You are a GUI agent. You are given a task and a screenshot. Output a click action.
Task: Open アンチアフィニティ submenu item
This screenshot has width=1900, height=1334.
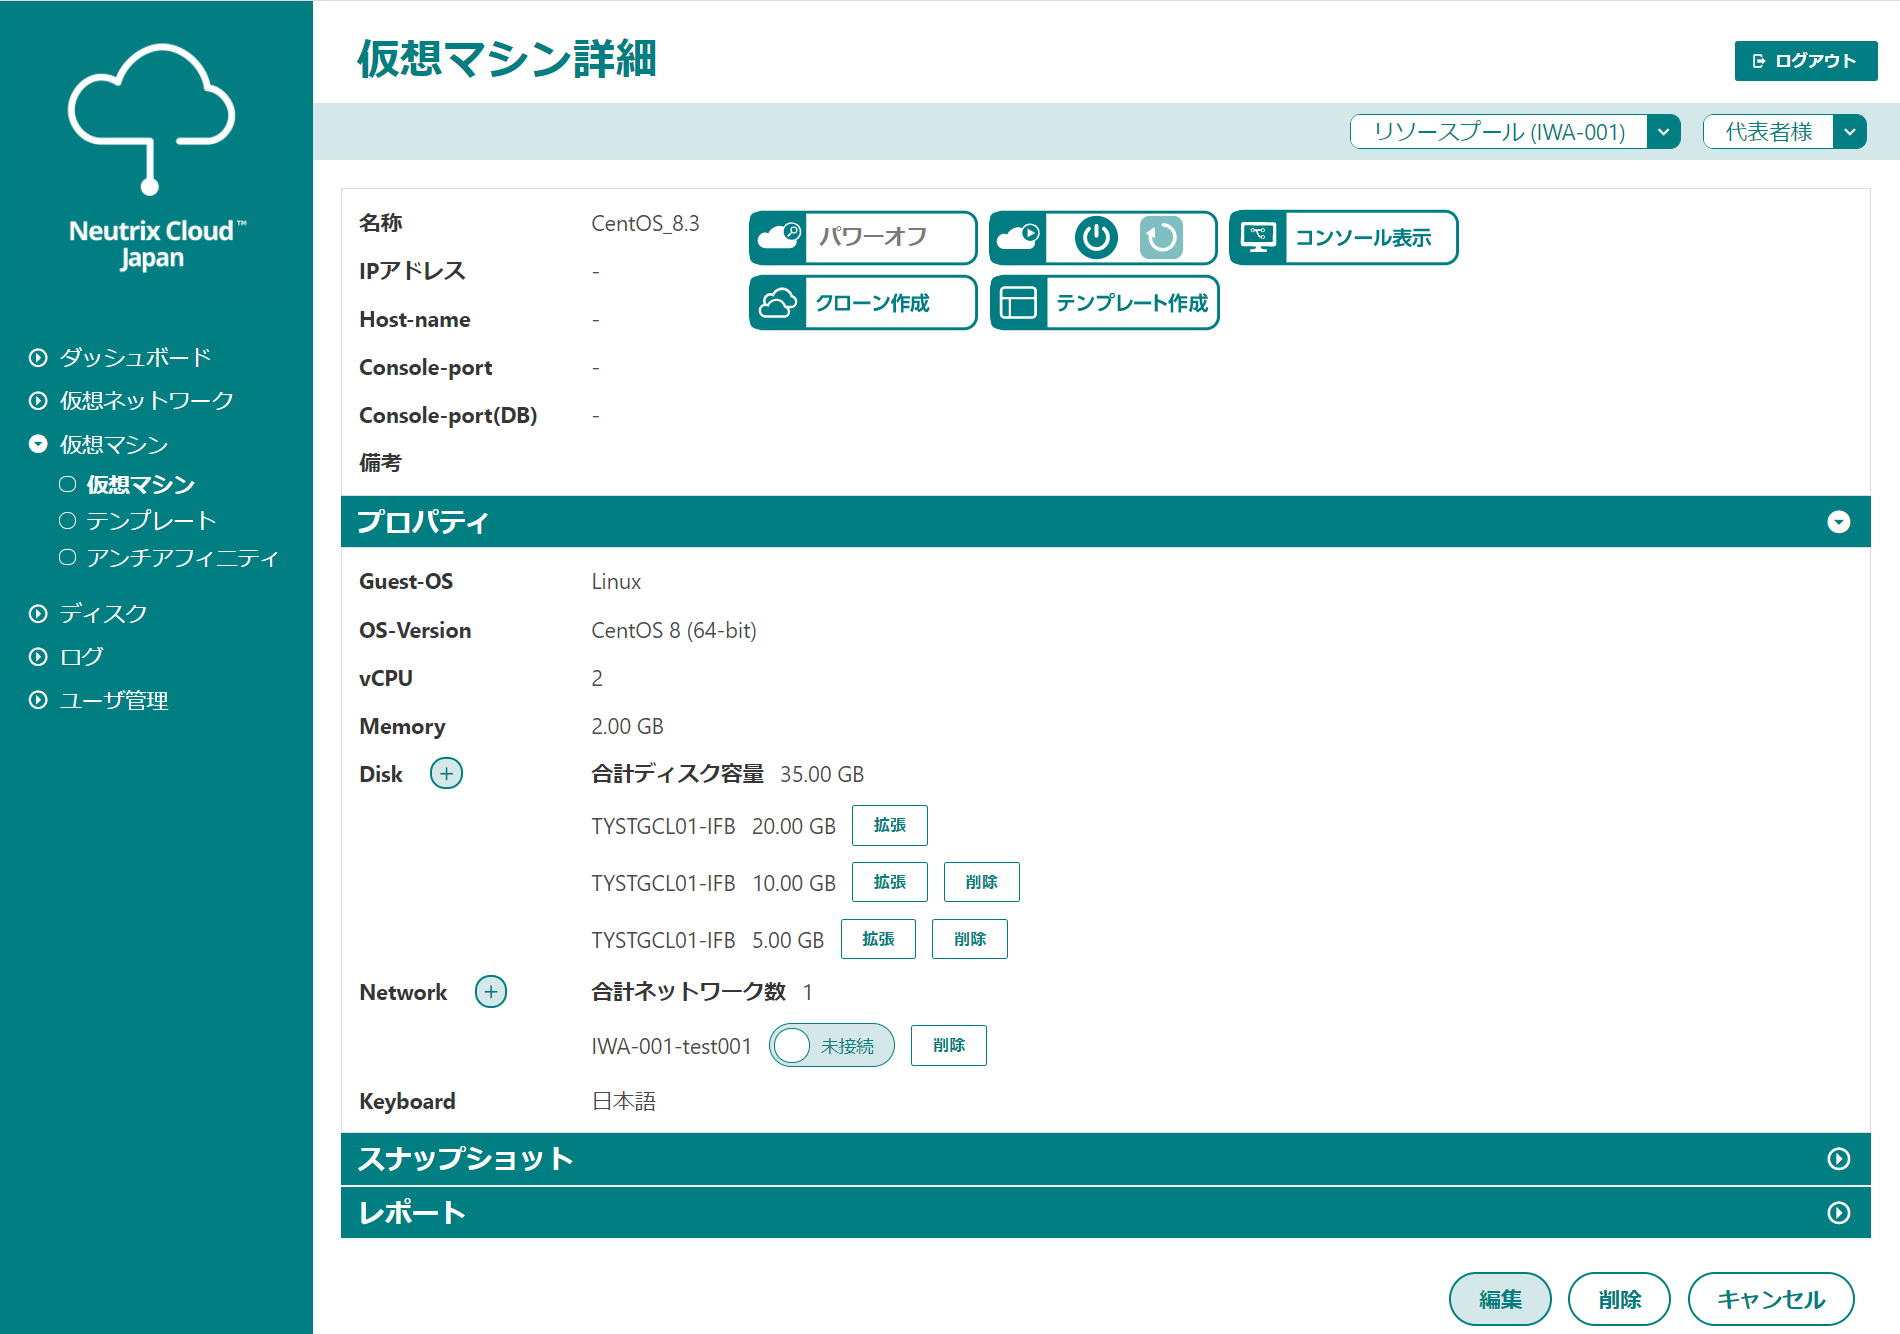click(182, 557)
